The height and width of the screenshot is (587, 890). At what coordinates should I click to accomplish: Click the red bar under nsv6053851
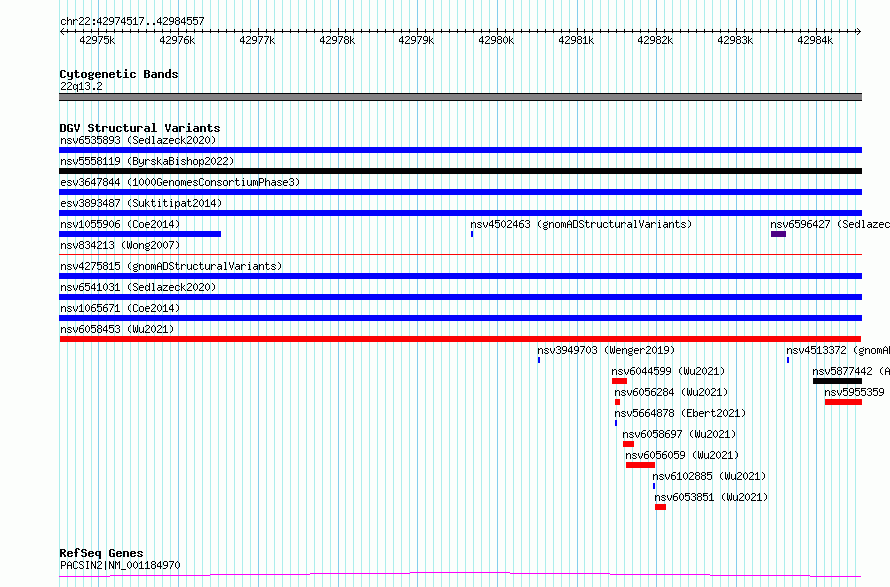660,507
